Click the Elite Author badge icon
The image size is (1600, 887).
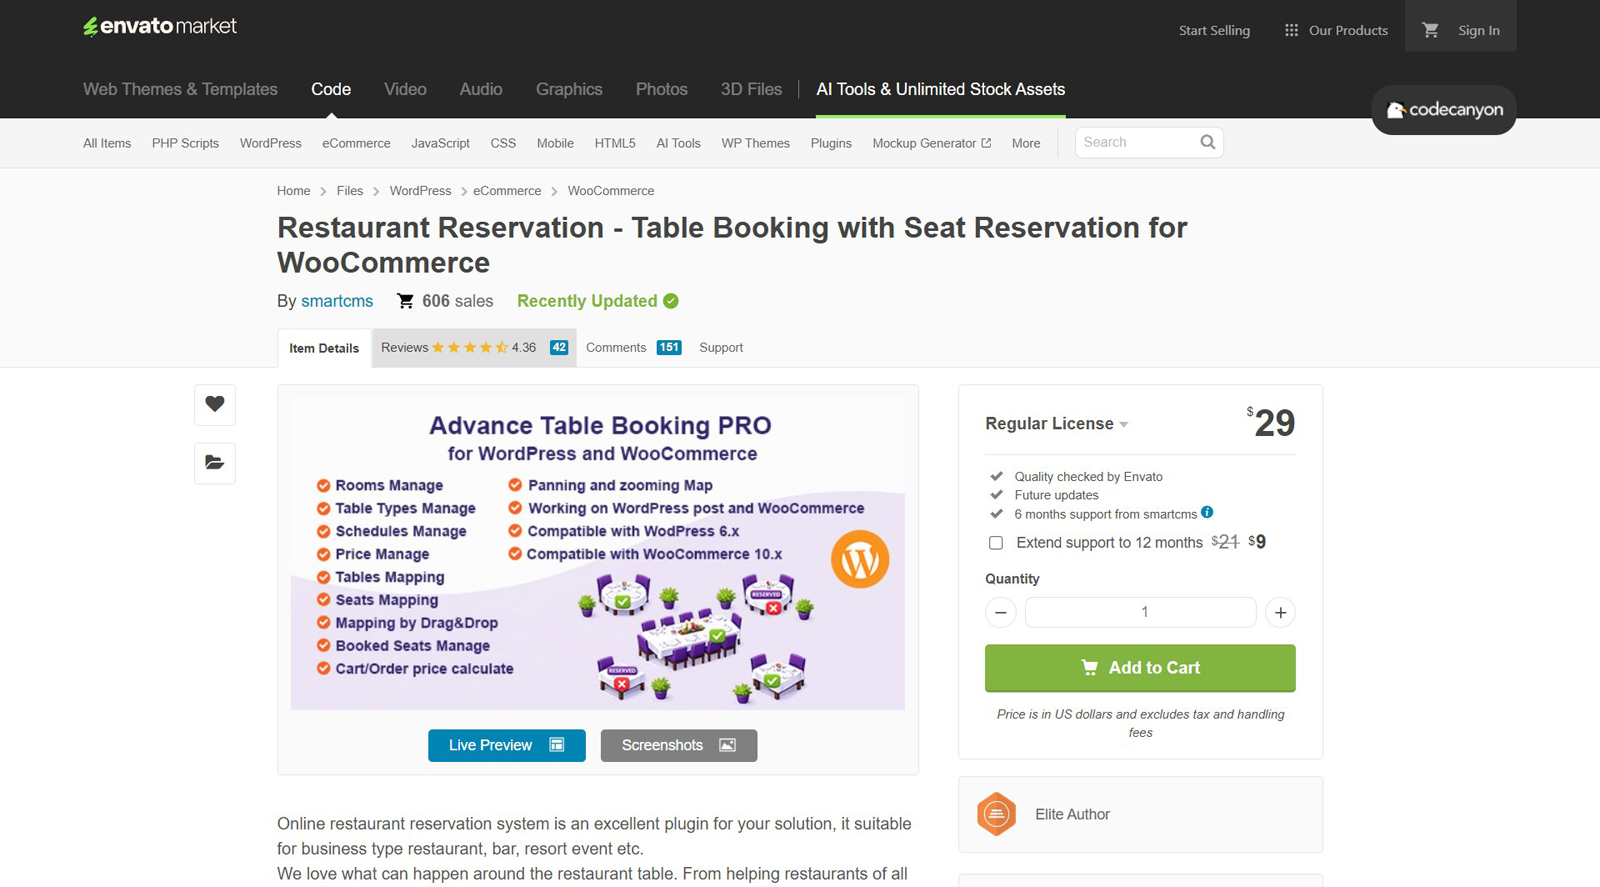pyautogui.click(x=996, y=814)
